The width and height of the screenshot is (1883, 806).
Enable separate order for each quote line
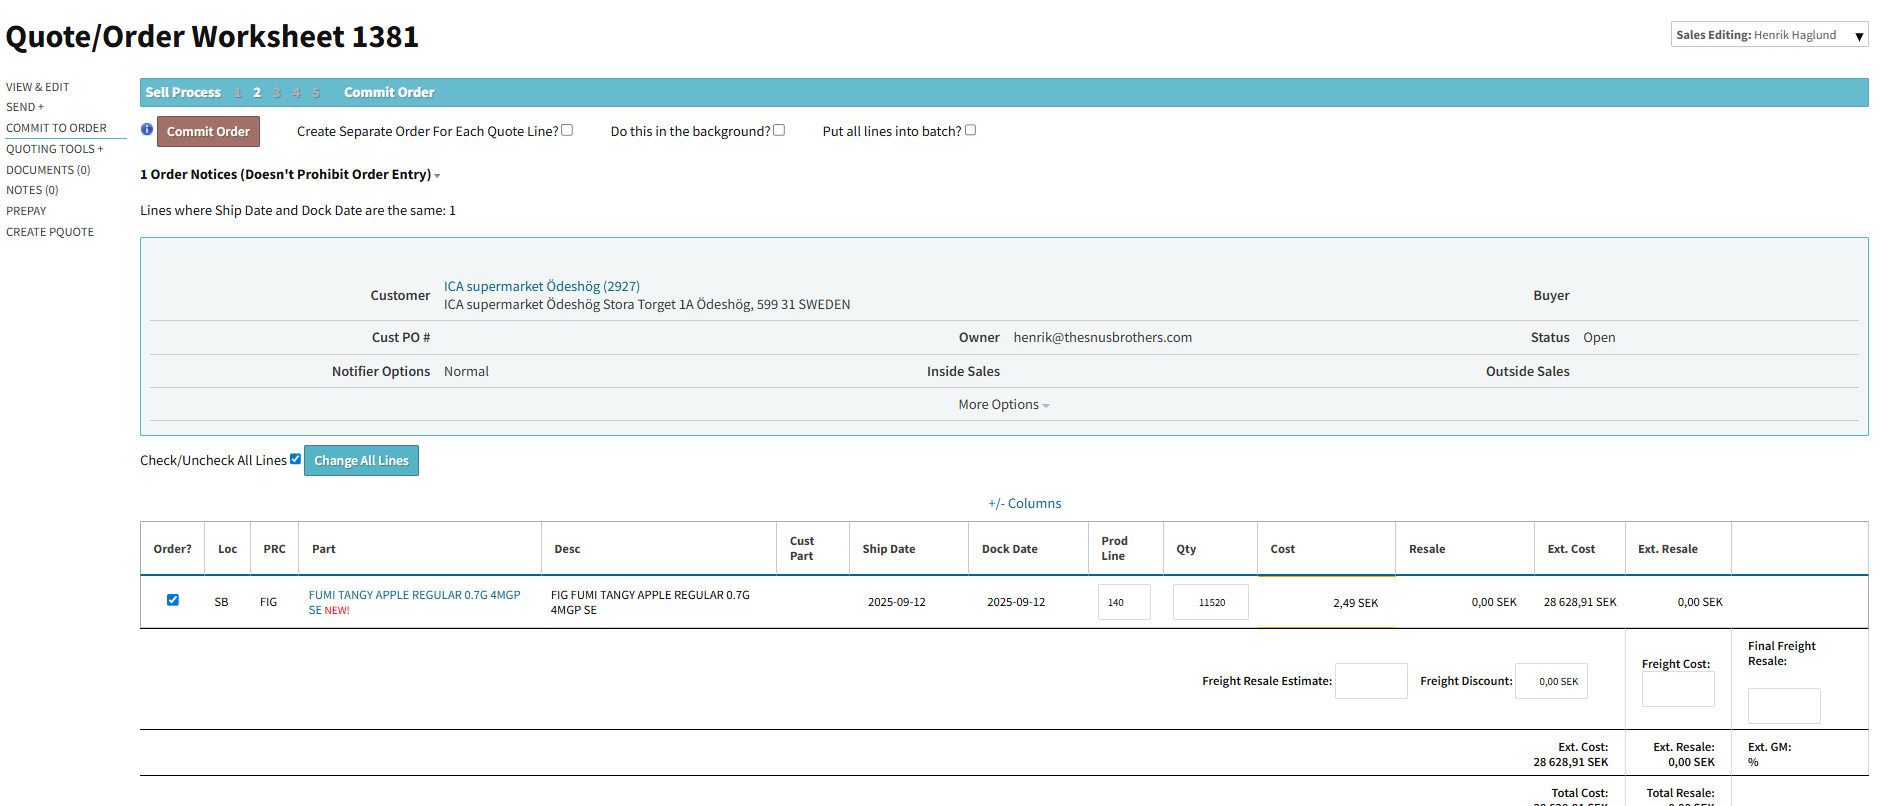(567, 130)
